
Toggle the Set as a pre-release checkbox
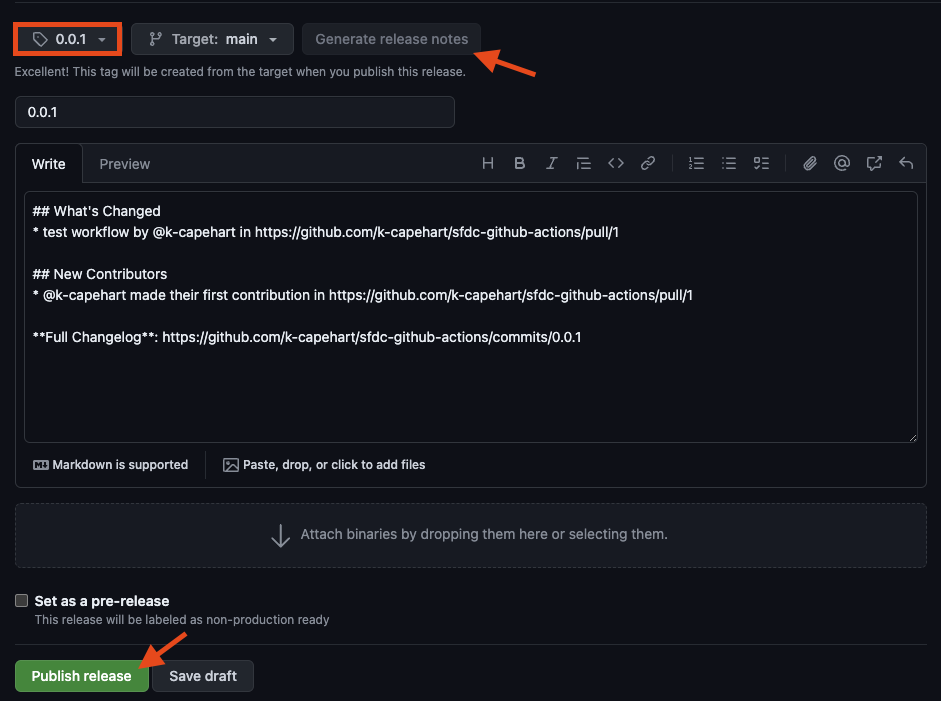click(22, 601)
